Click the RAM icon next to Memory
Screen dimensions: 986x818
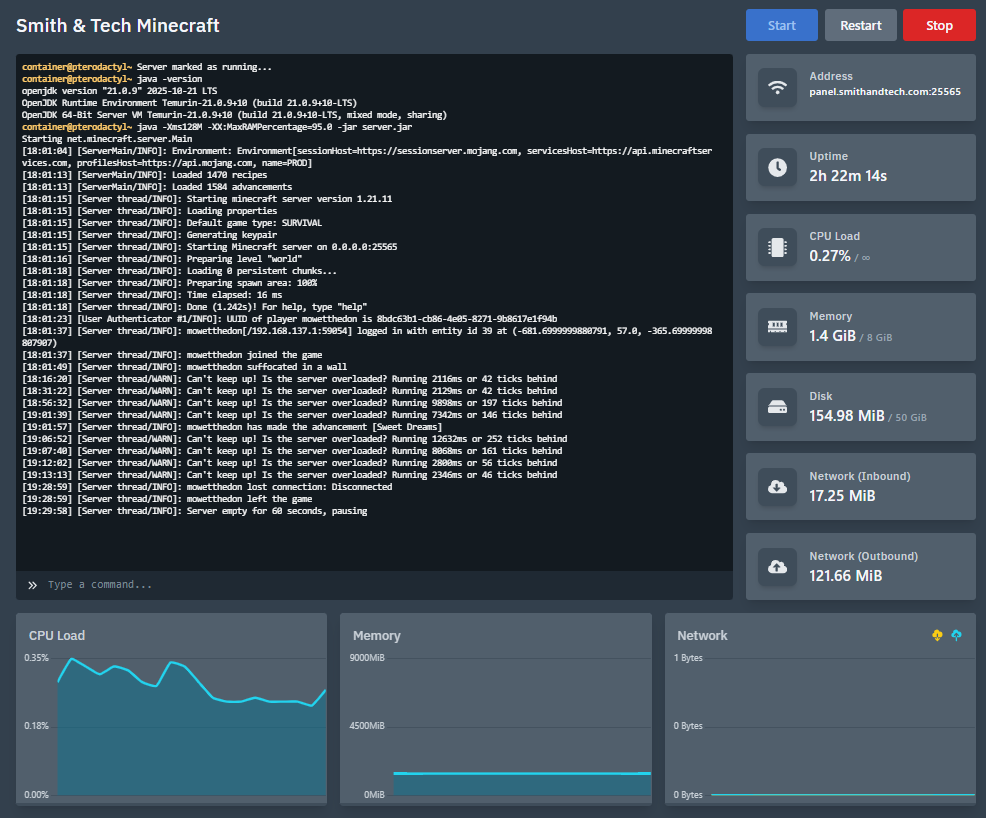(777, 327)
